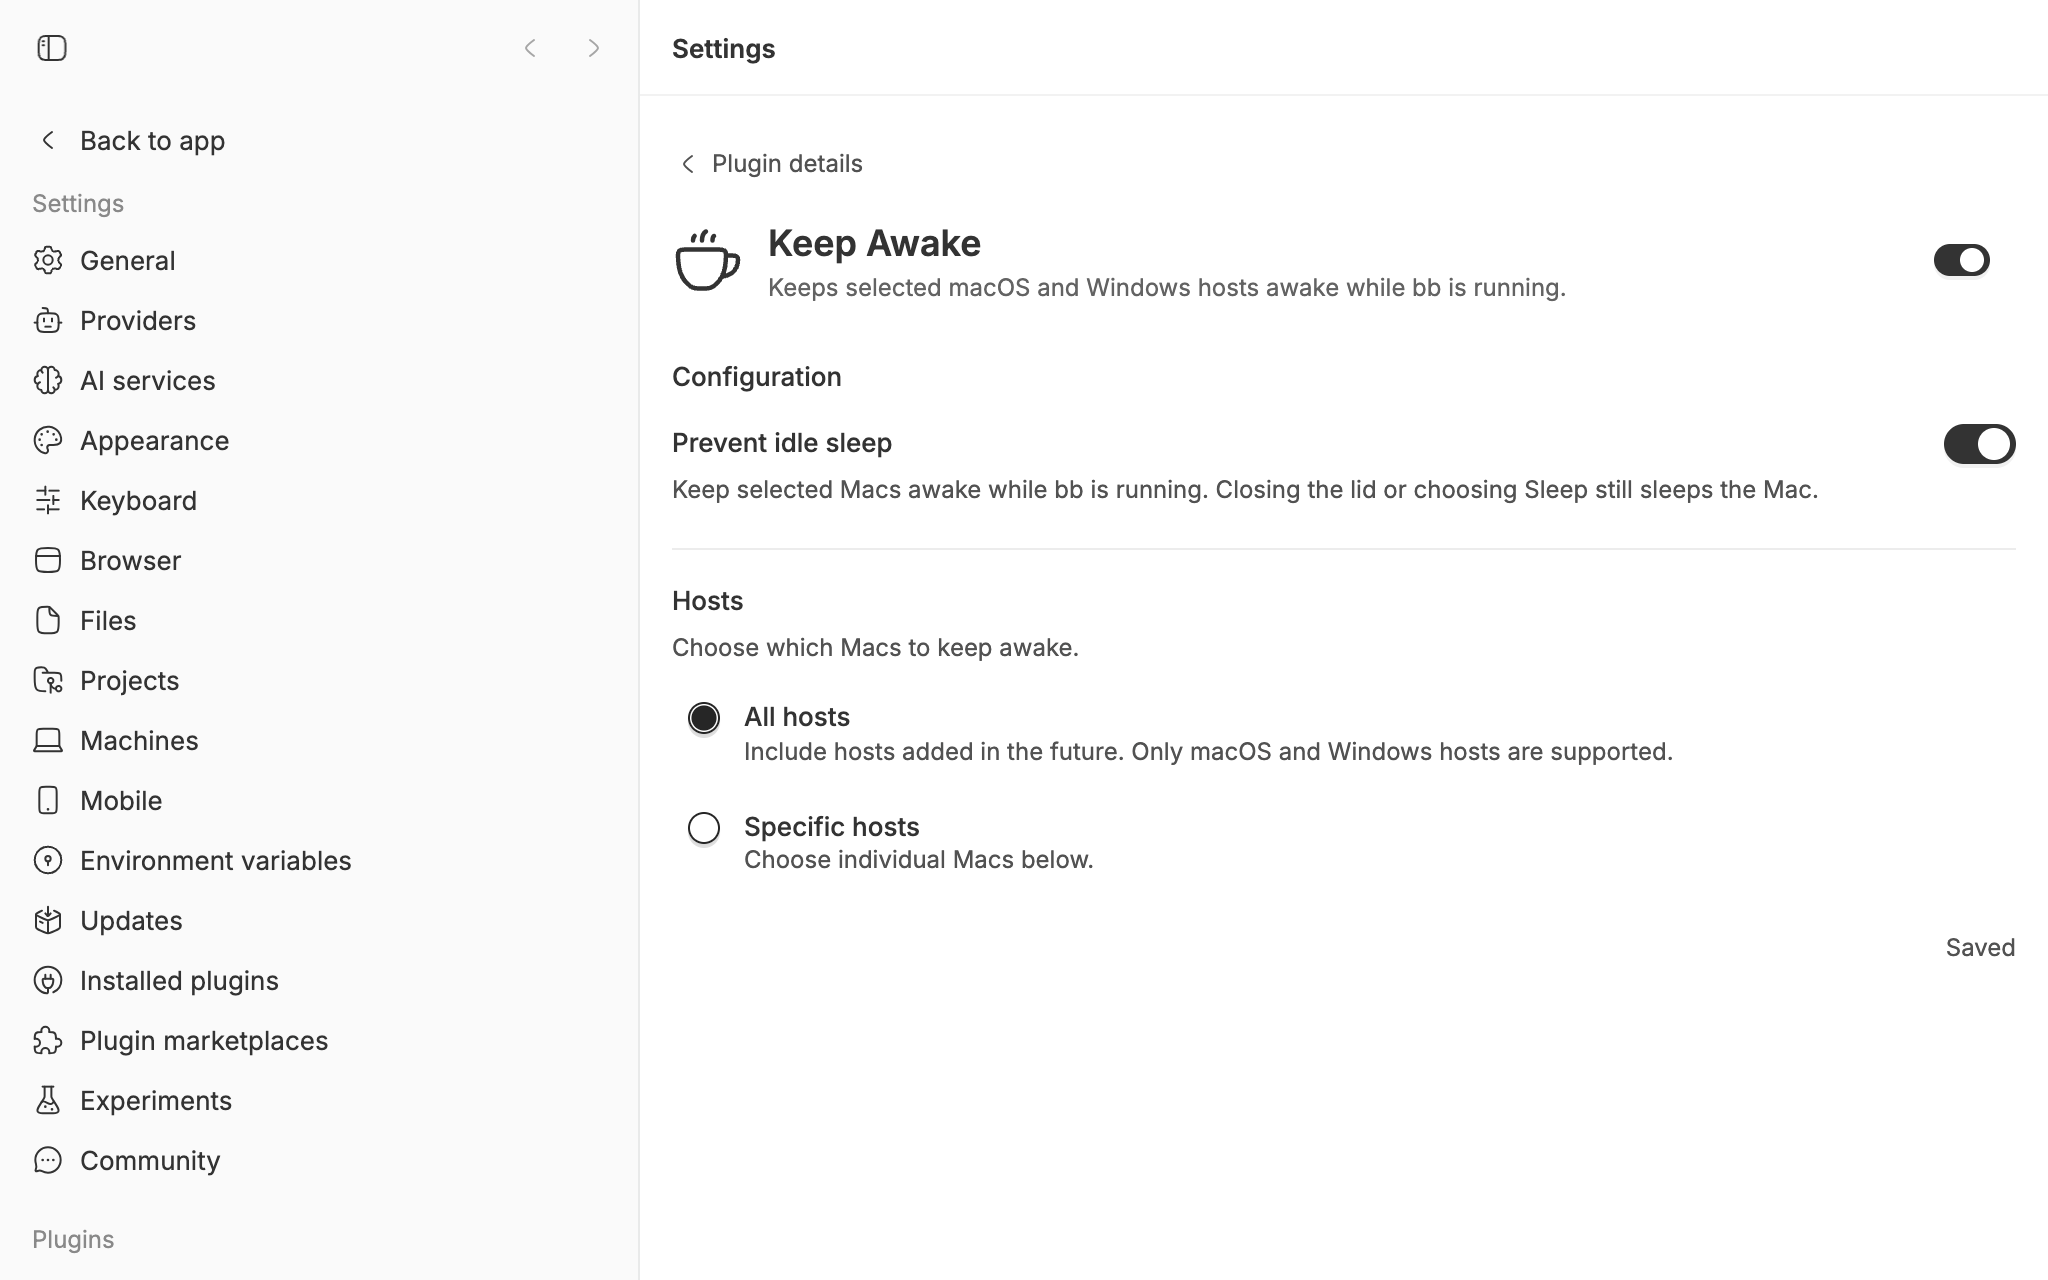Click the Providers robot icon
This screenshot has height=1280, width=2048.
click(48, 320)
